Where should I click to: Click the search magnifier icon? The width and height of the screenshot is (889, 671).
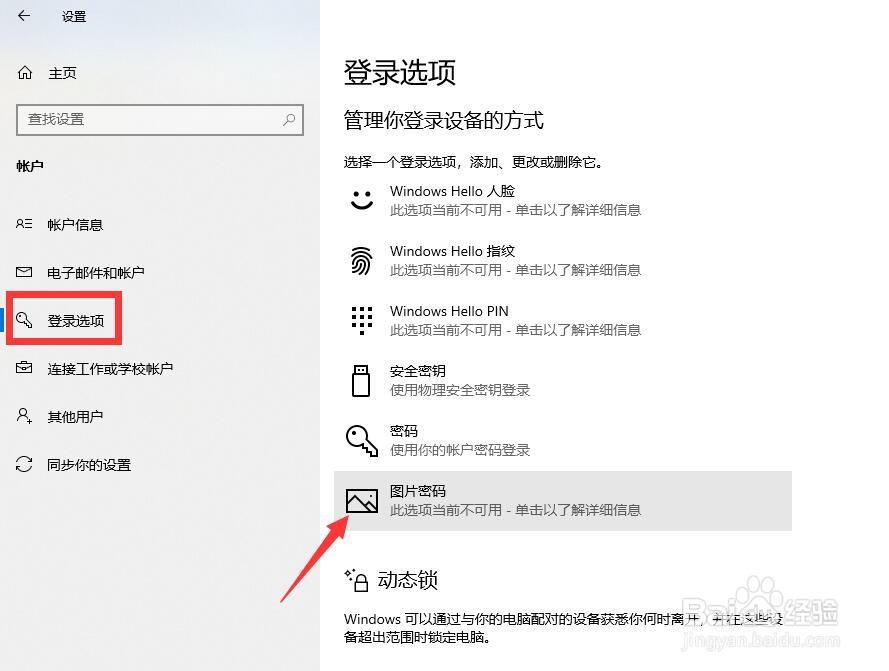289,119
